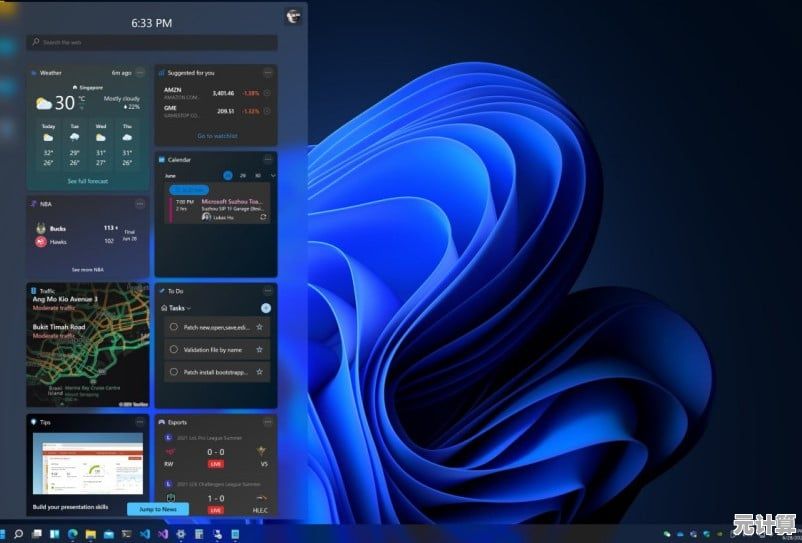The height and width of the screenshot is (543, 802).
Task: Click the Search the web field
Action: [x=152, y=42]
